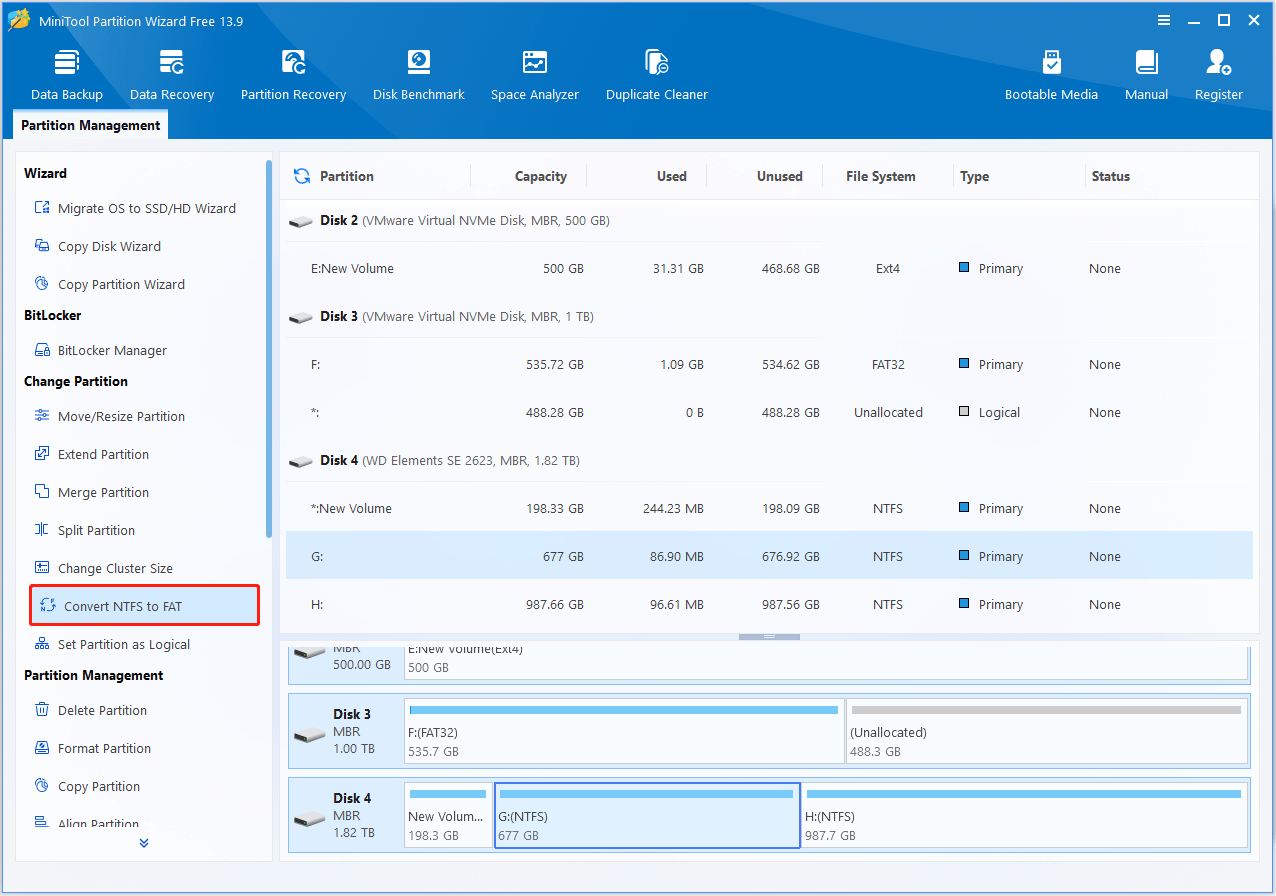
Task: Launch Data Recovery tool
Action: 172,75
